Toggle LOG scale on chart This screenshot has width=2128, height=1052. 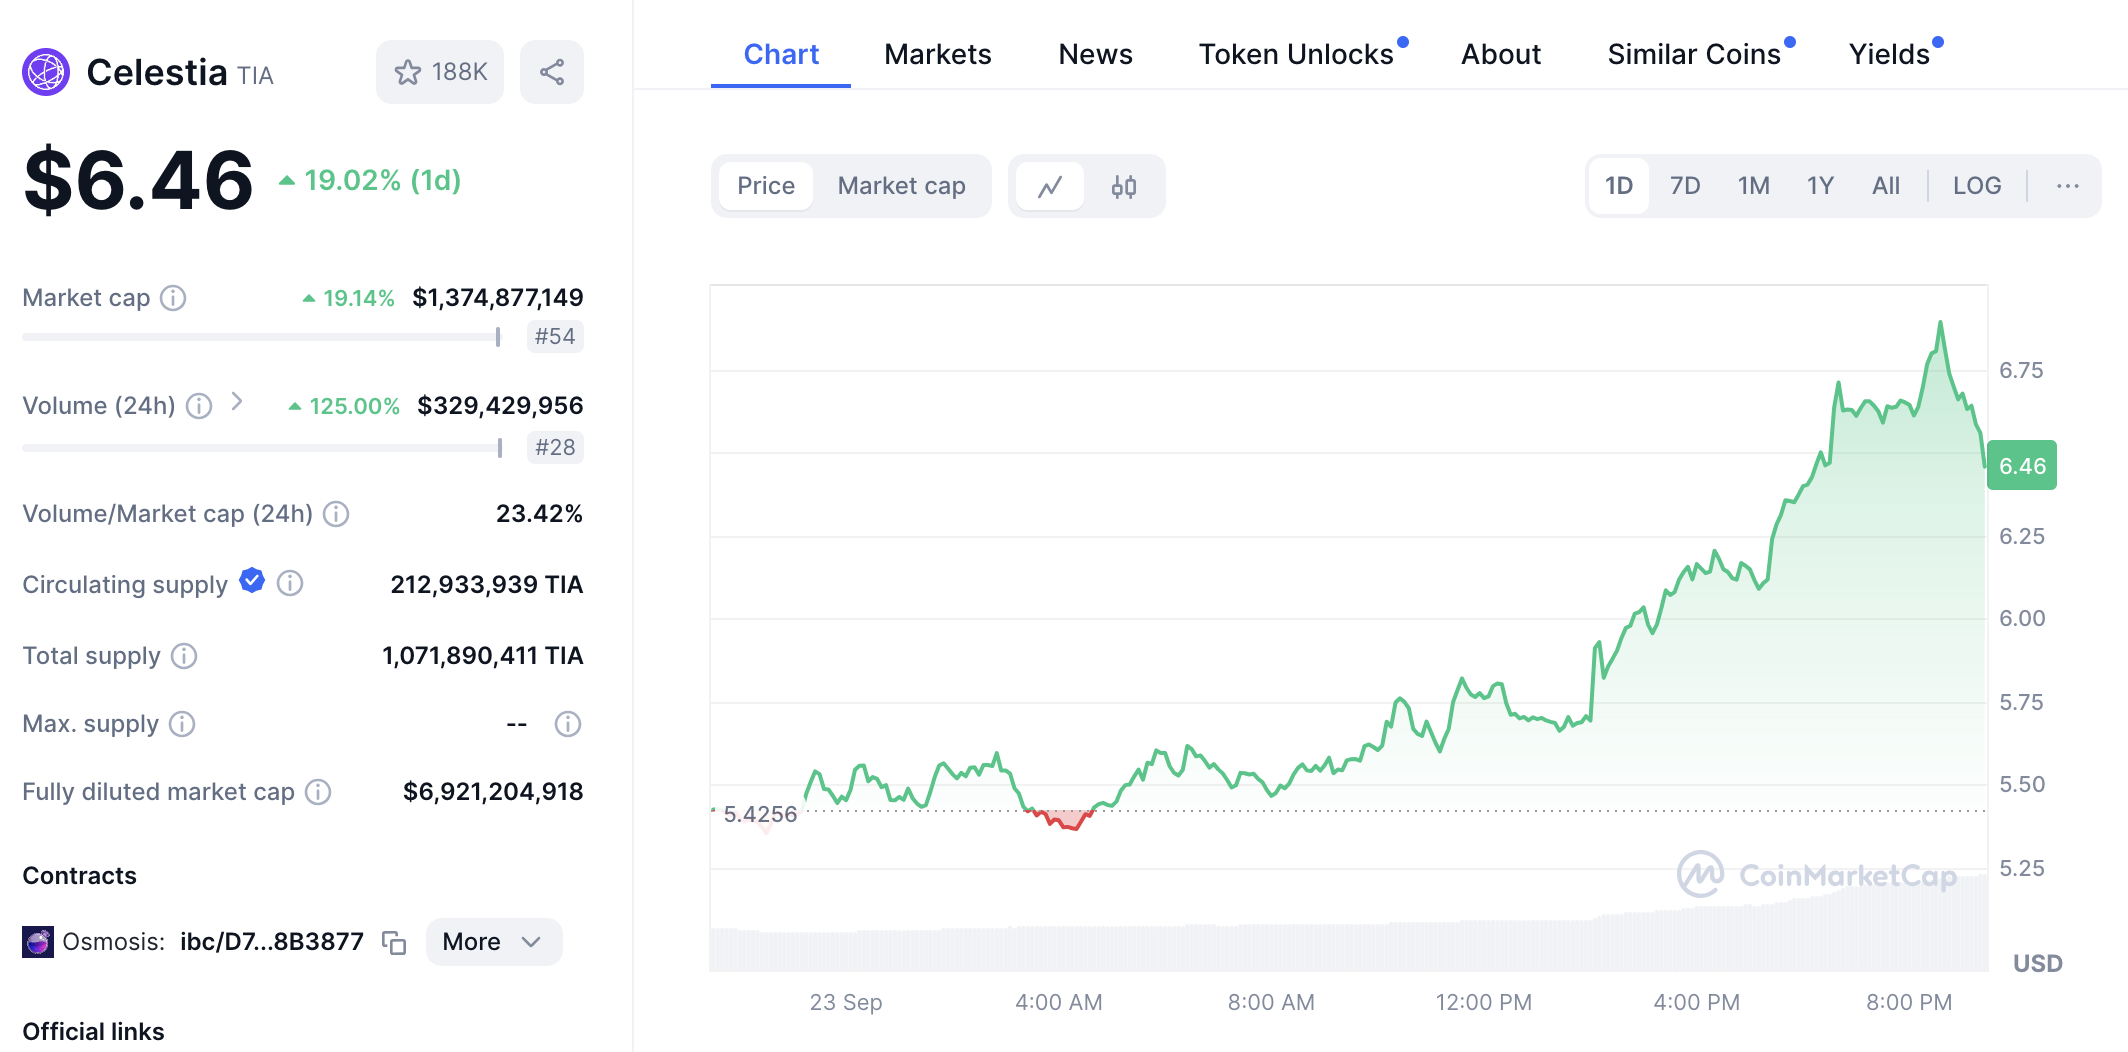click(1977, 186)
